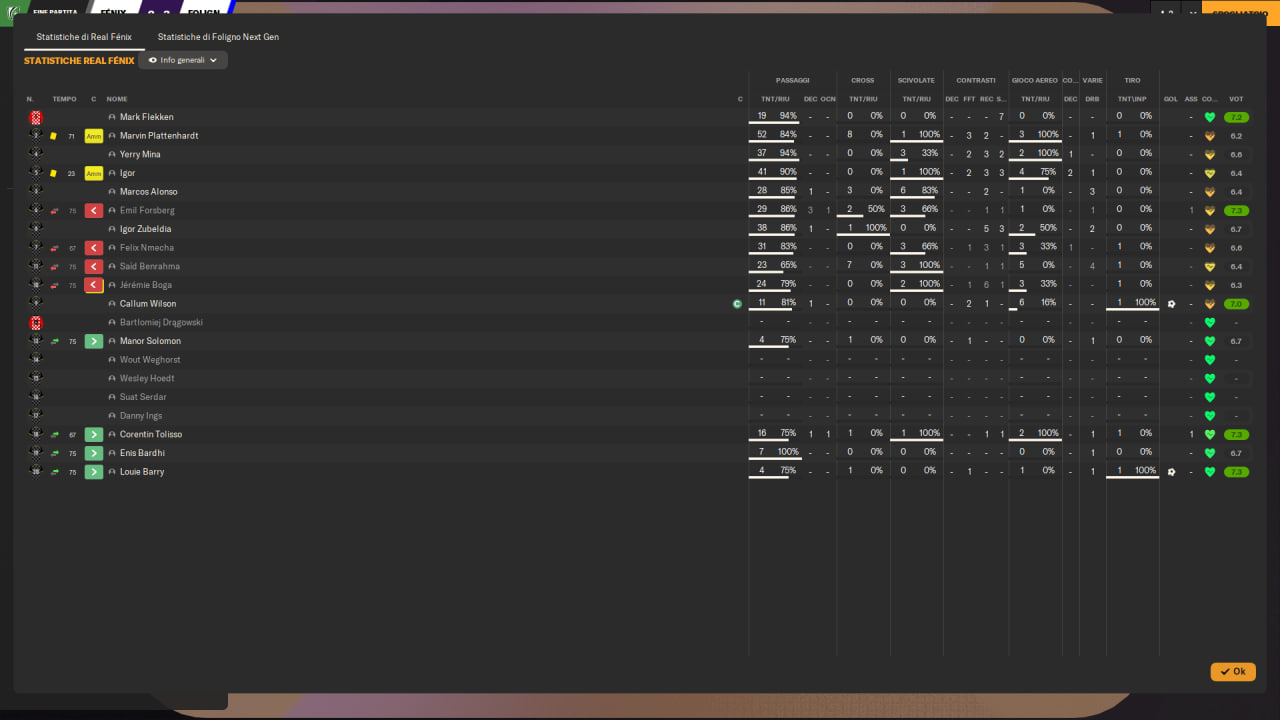The height and width of the screenshot is (720, 1280).
Task: Open Marcos Alonso's player profile
Action: [149, 192]
